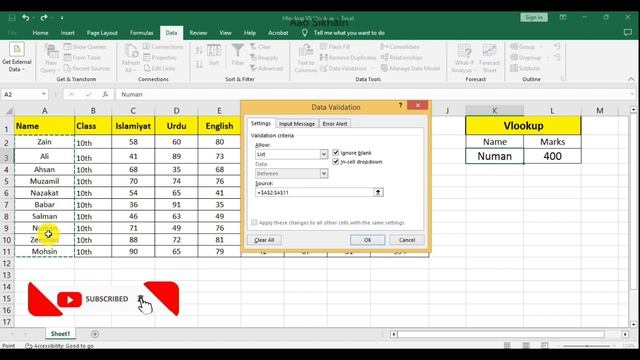Click the Islamiyat column header cell
The image size is (640, 360).
pos(133,126)
